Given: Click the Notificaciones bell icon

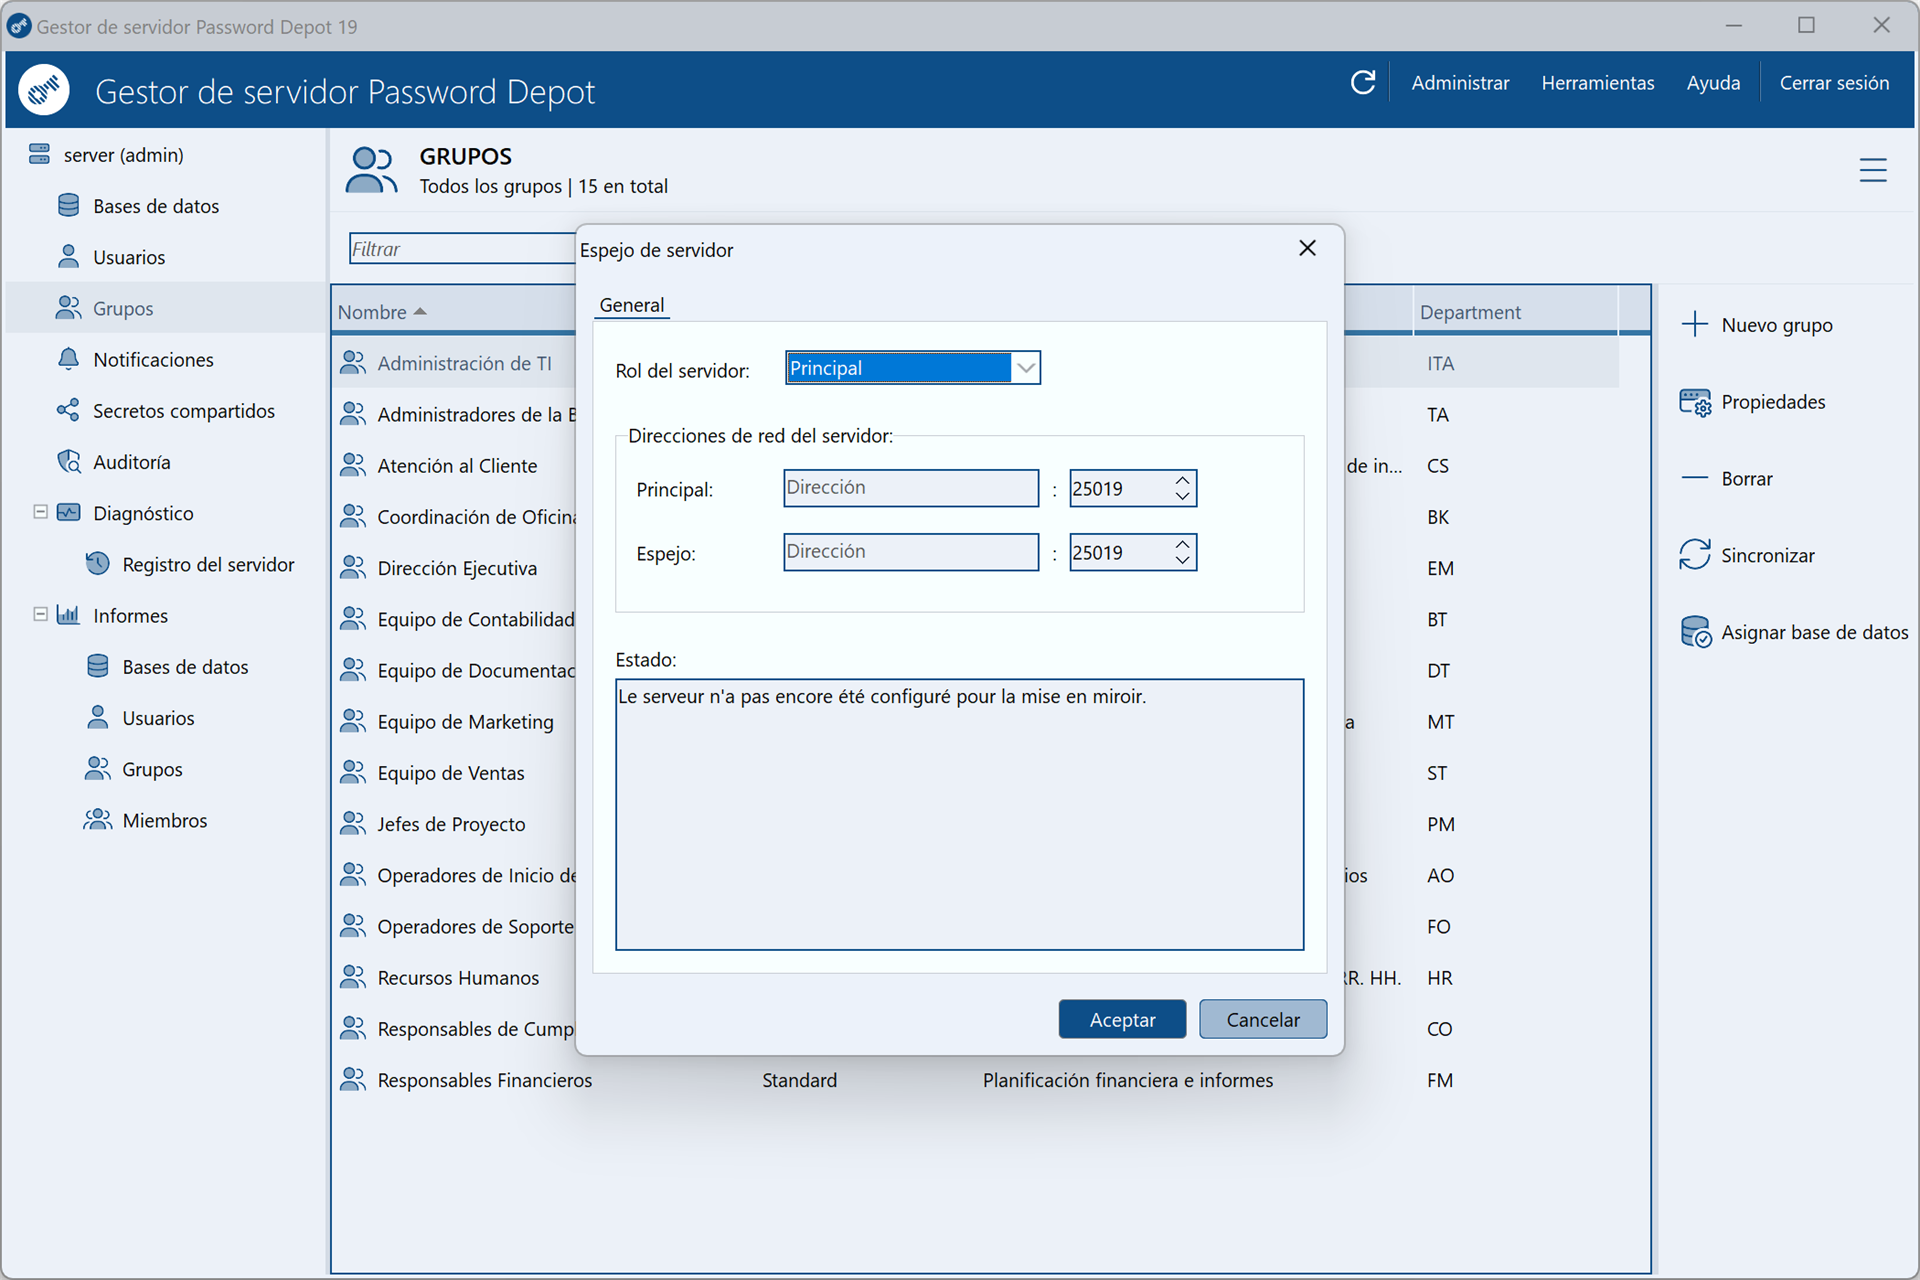Looking at the screenshot, I should [69, 359].
